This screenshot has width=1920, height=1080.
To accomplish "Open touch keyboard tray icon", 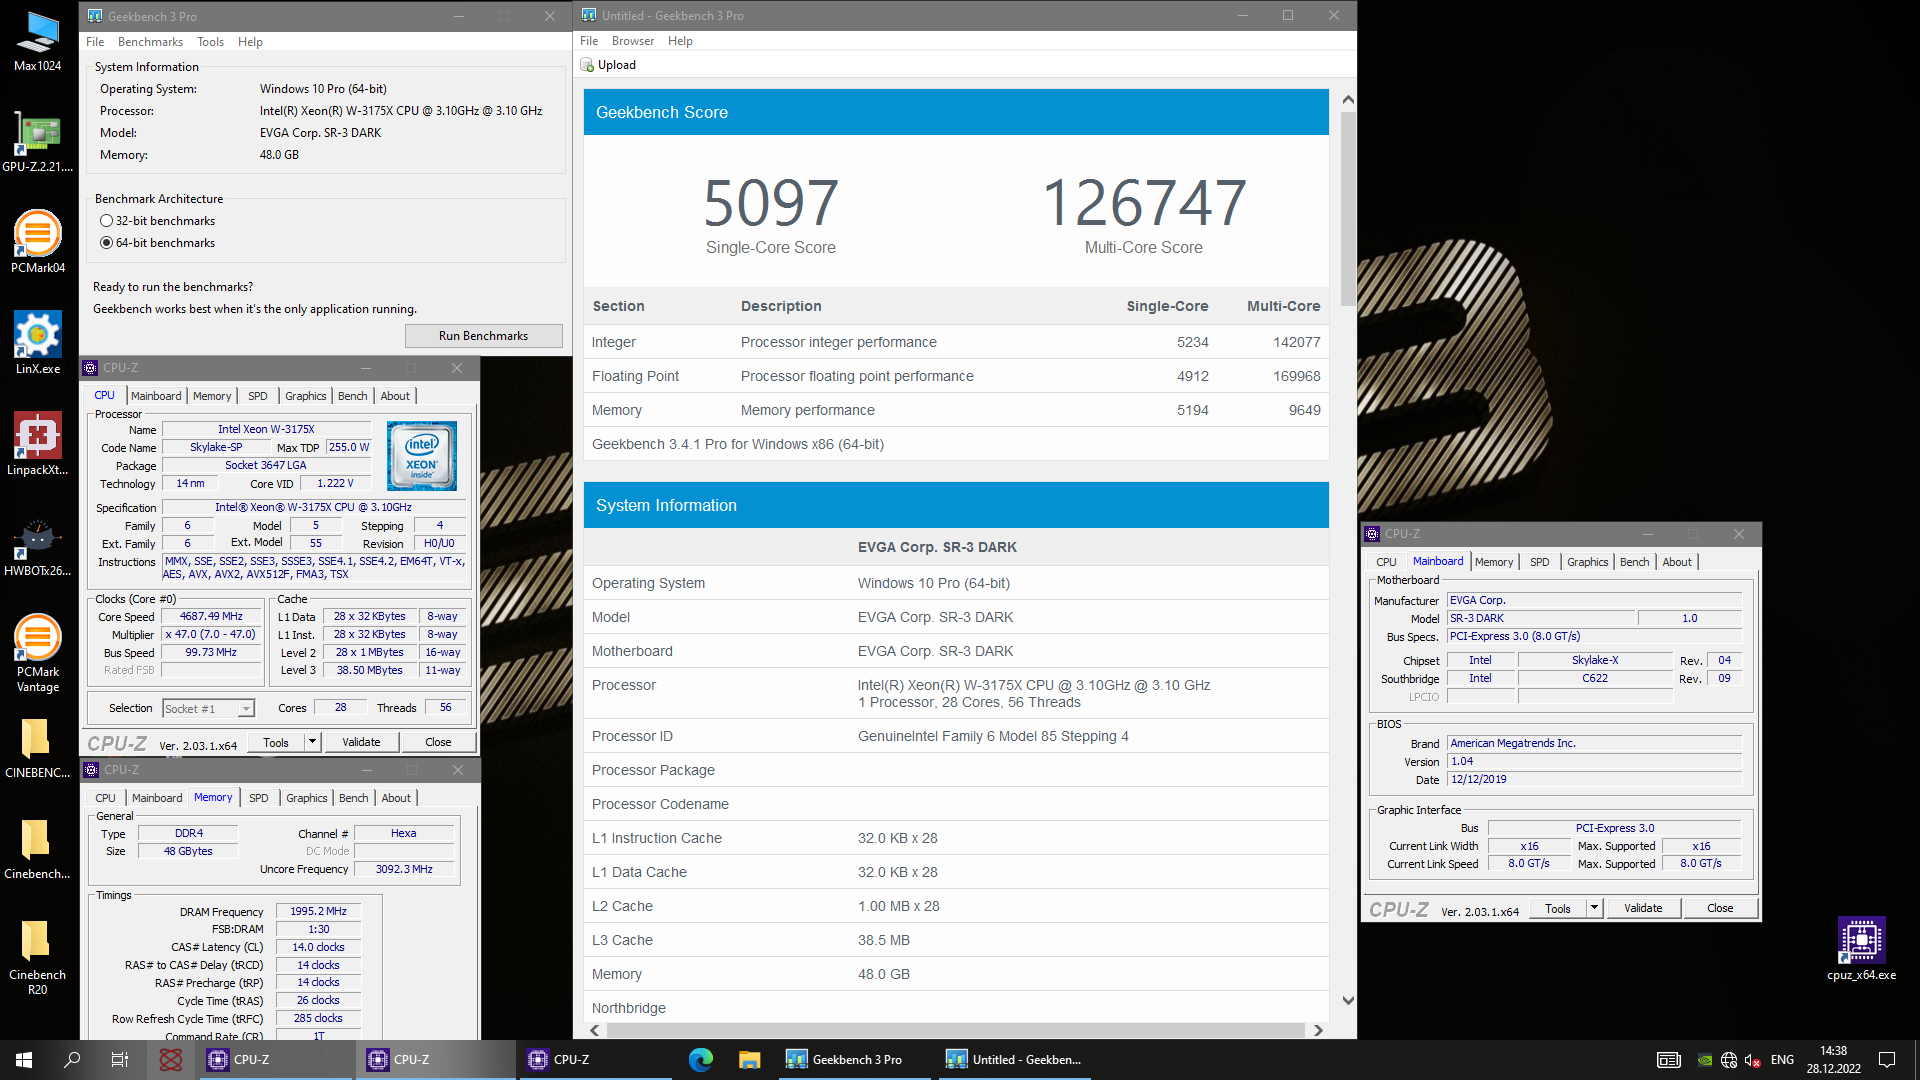I will coord(1669,1060).
